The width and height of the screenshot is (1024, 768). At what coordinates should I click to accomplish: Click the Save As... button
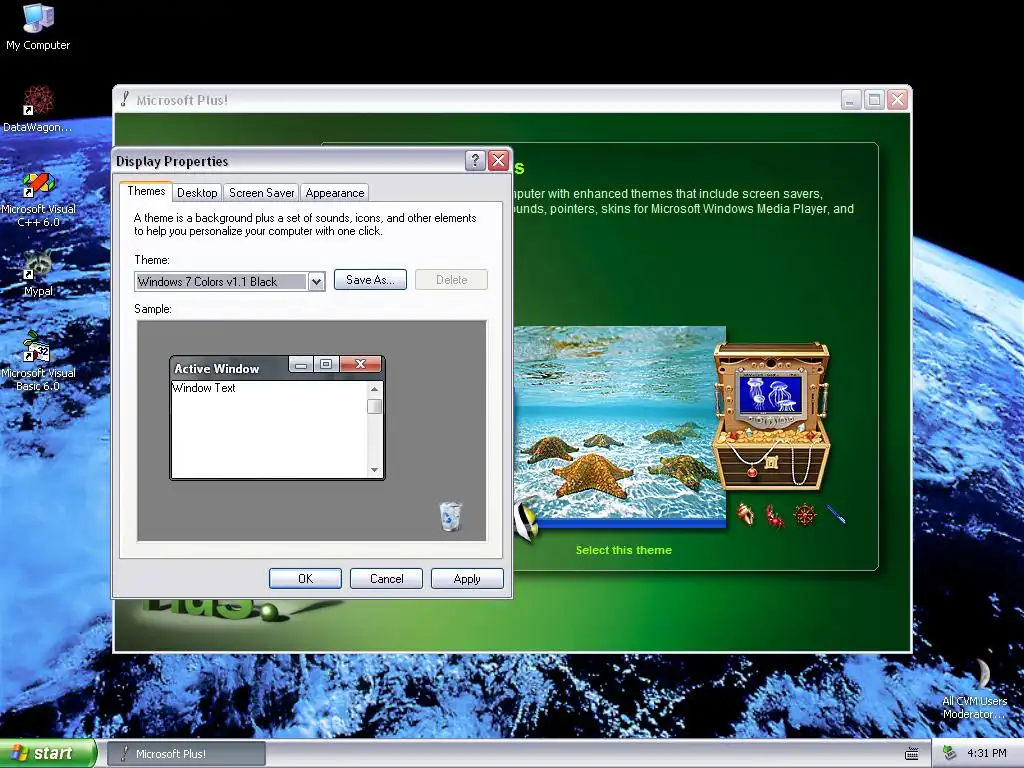tap(370, 280)
